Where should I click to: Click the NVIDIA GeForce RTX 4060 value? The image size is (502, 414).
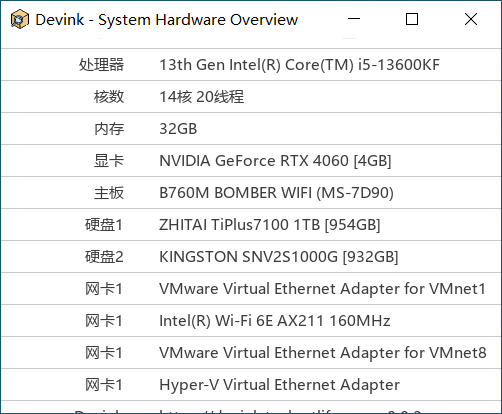click(275, 161)
